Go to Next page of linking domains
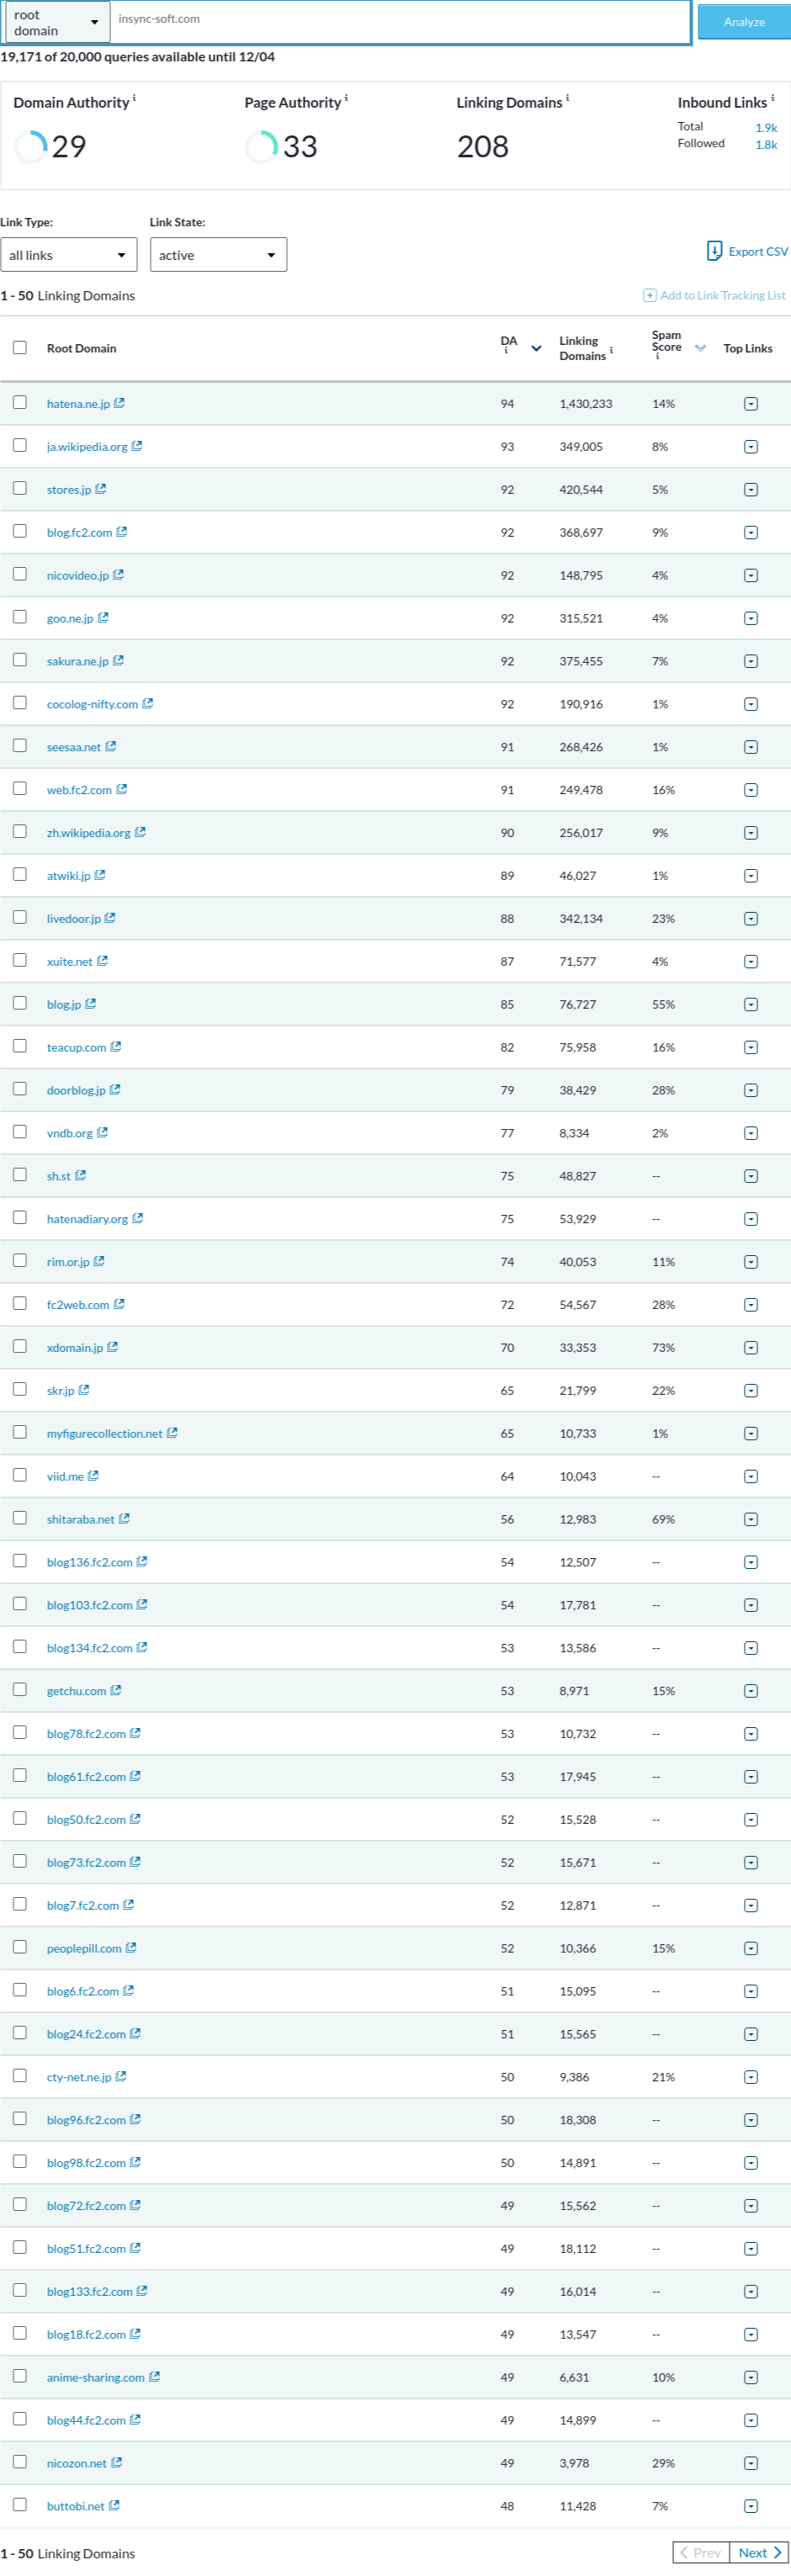Image resolution: width=791 pixels, height=2576 pixels. [759, 2552]
